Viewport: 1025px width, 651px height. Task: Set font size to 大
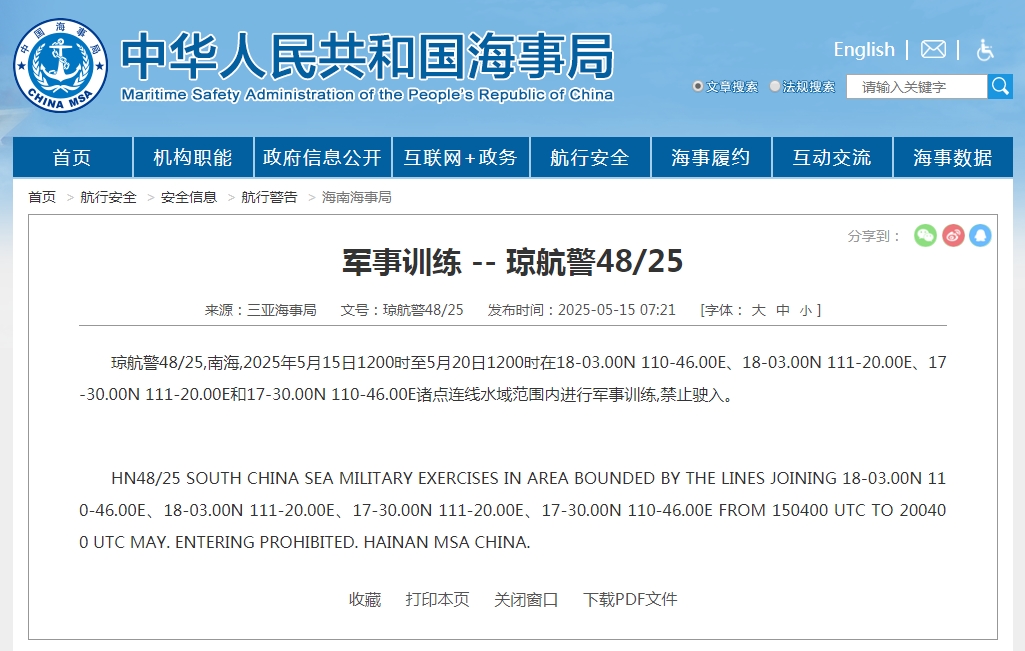[x=758, y=310]
